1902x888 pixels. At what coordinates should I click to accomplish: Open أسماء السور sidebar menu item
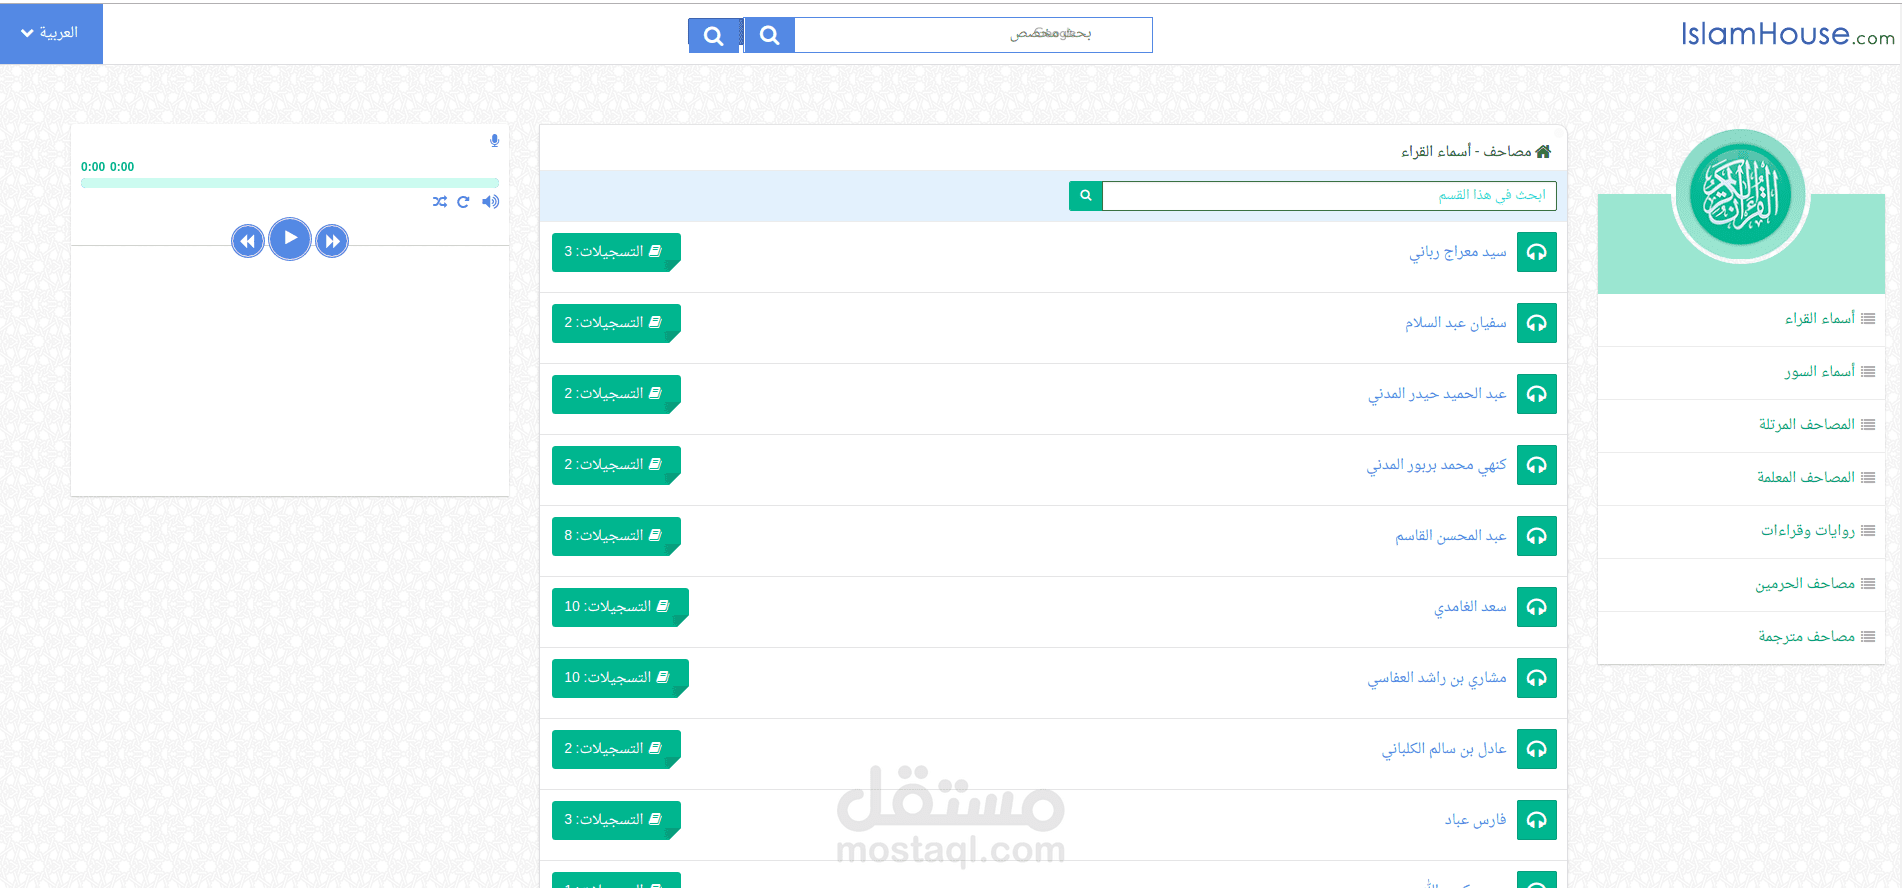[1741, 372]
